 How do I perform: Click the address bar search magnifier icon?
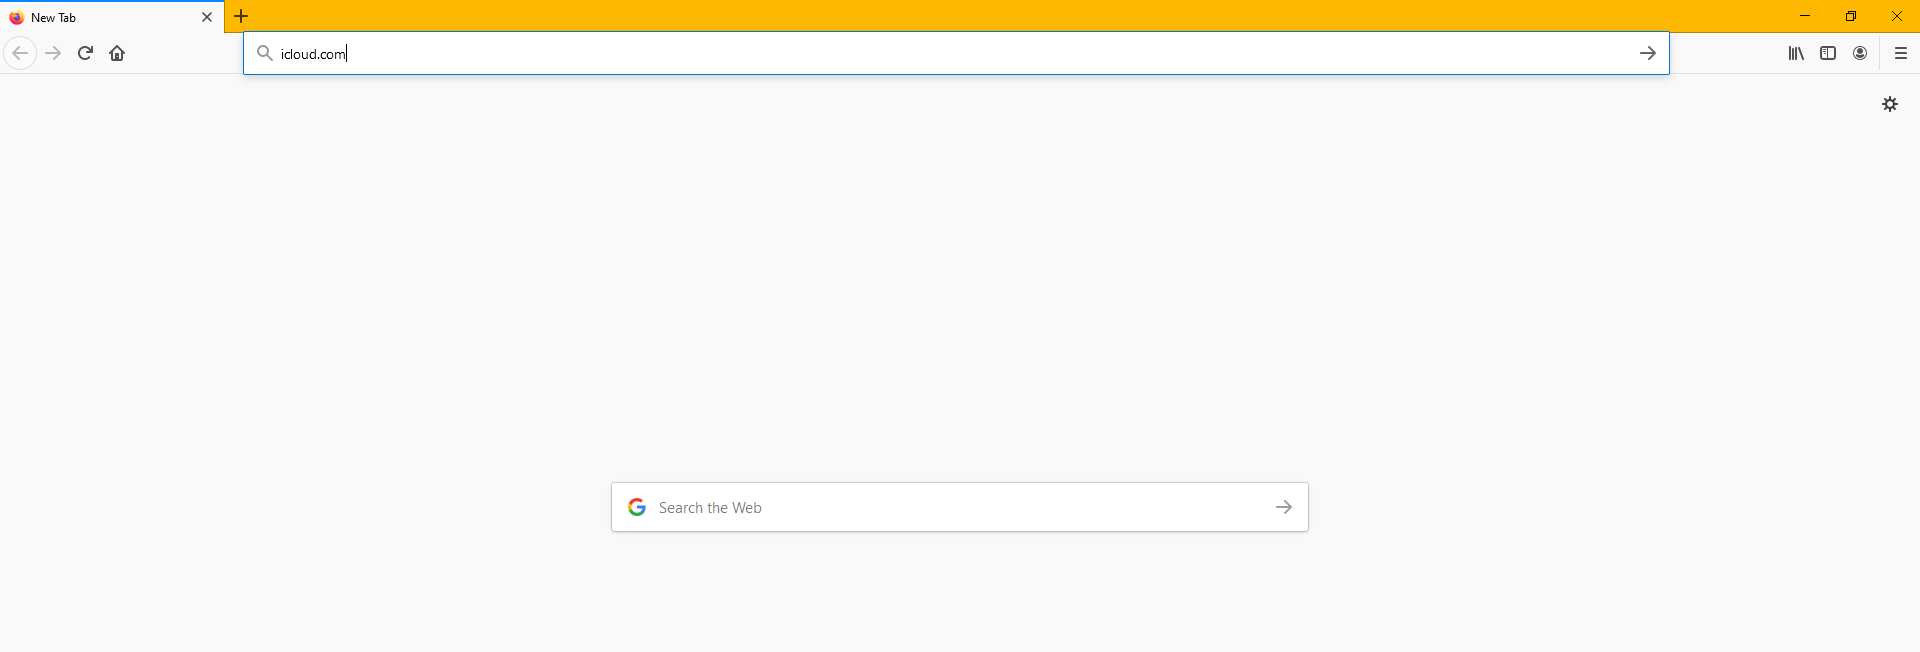click(x=265, y=53)
